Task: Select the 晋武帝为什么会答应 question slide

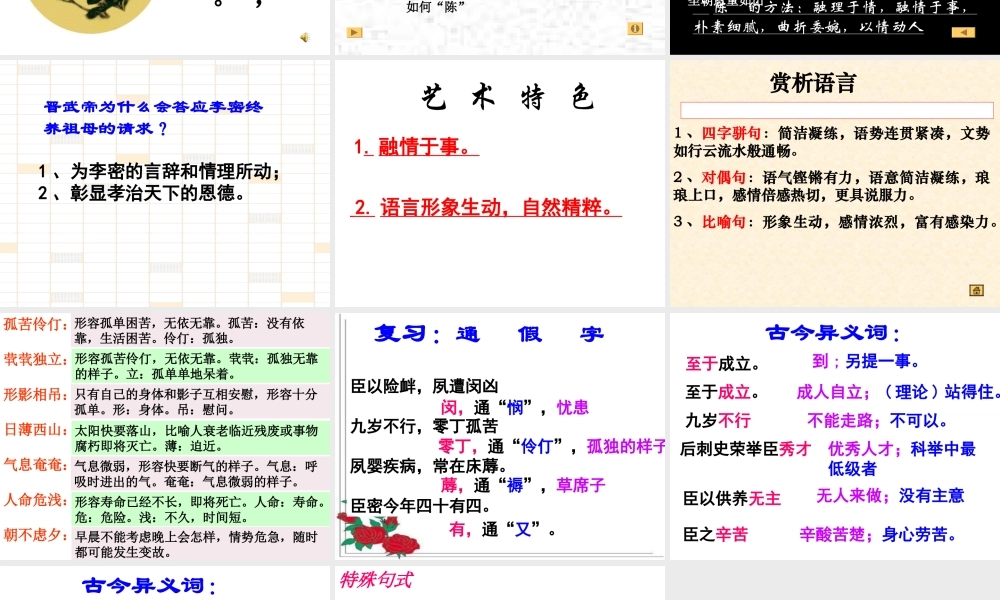Action: pos(165,183)
